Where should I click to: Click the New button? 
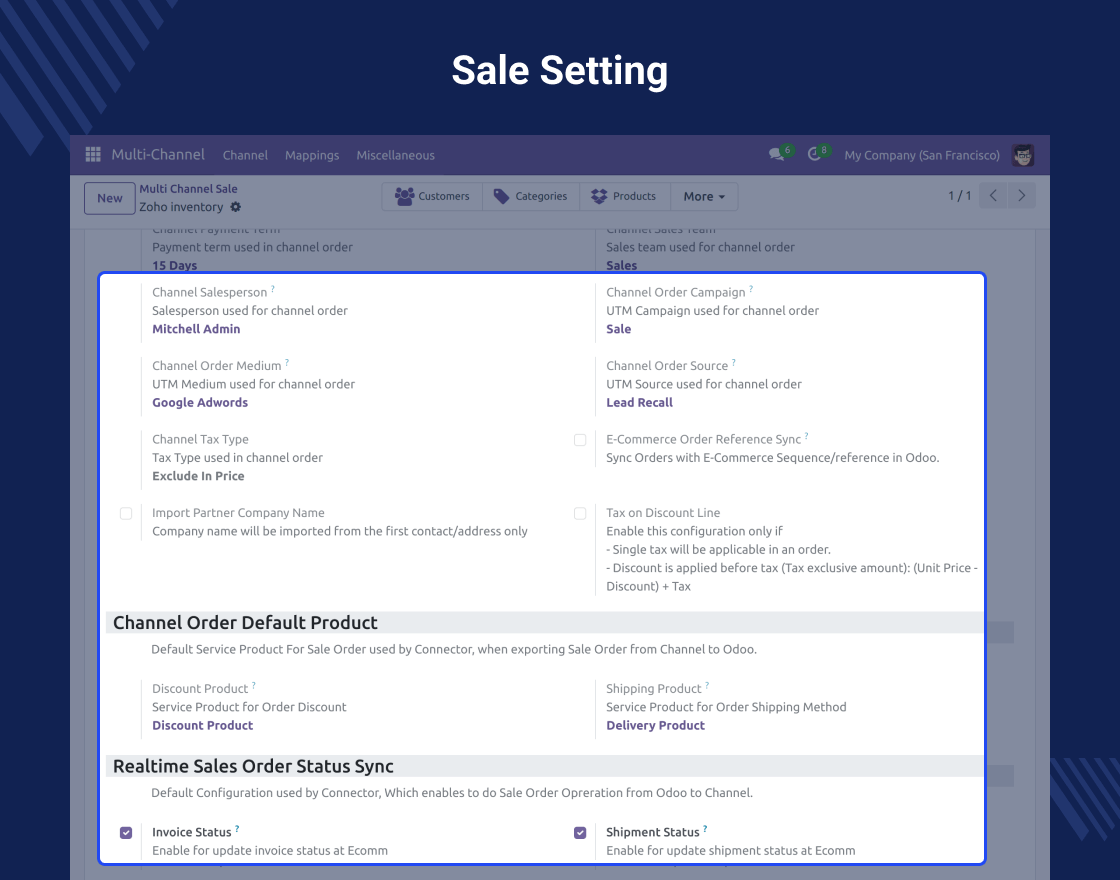(x=110, y=198)
